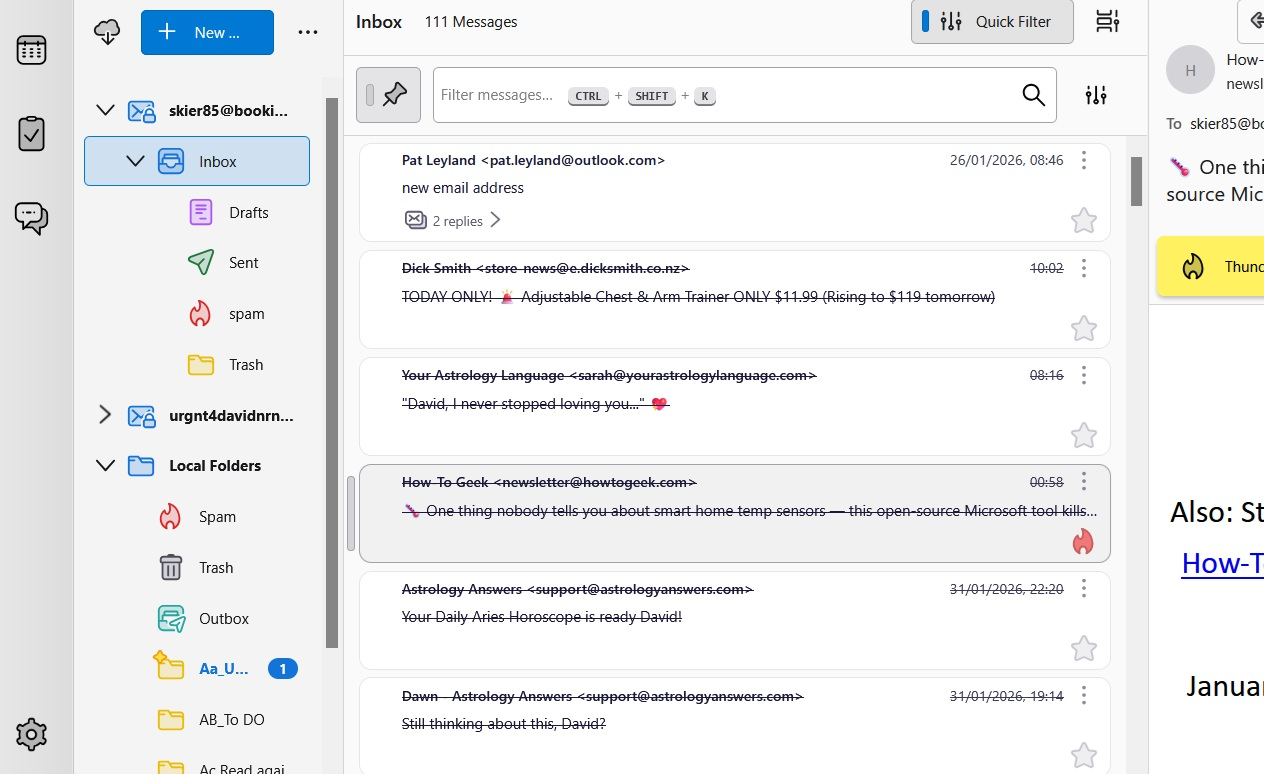Toggle the pin to keep filters applied
1264x774 pixels.
[x=389, y=95]
